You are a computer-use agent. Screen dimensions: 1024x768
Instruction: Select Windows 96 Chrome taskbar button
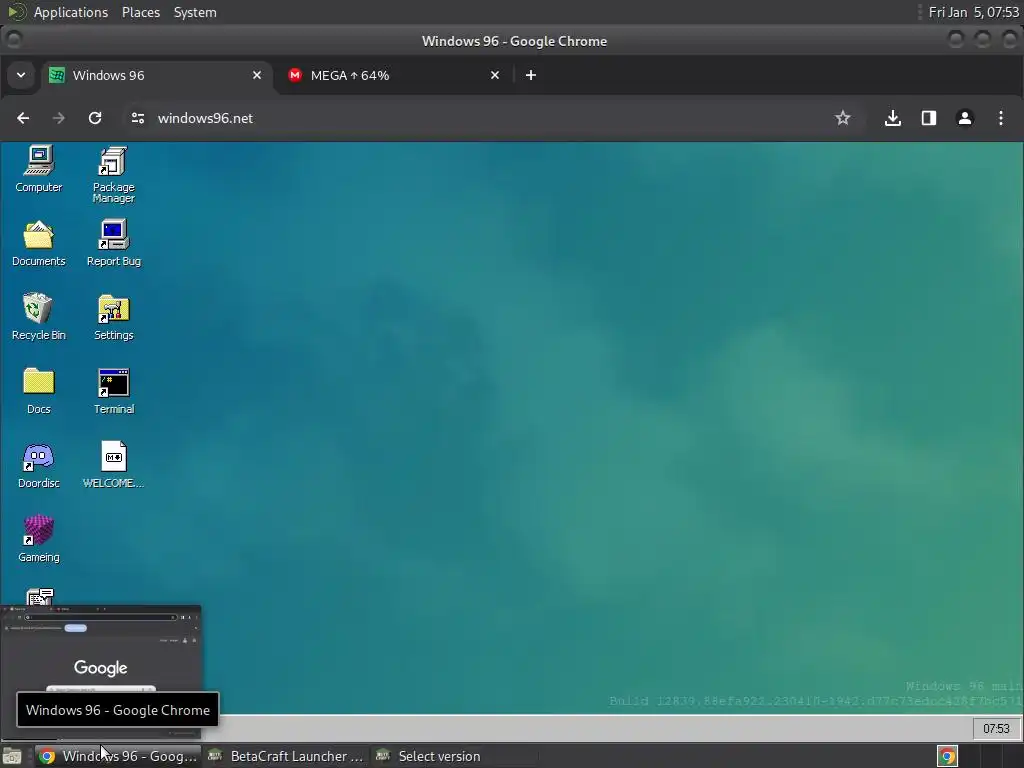pyautogui.click(x=118, y=756)
